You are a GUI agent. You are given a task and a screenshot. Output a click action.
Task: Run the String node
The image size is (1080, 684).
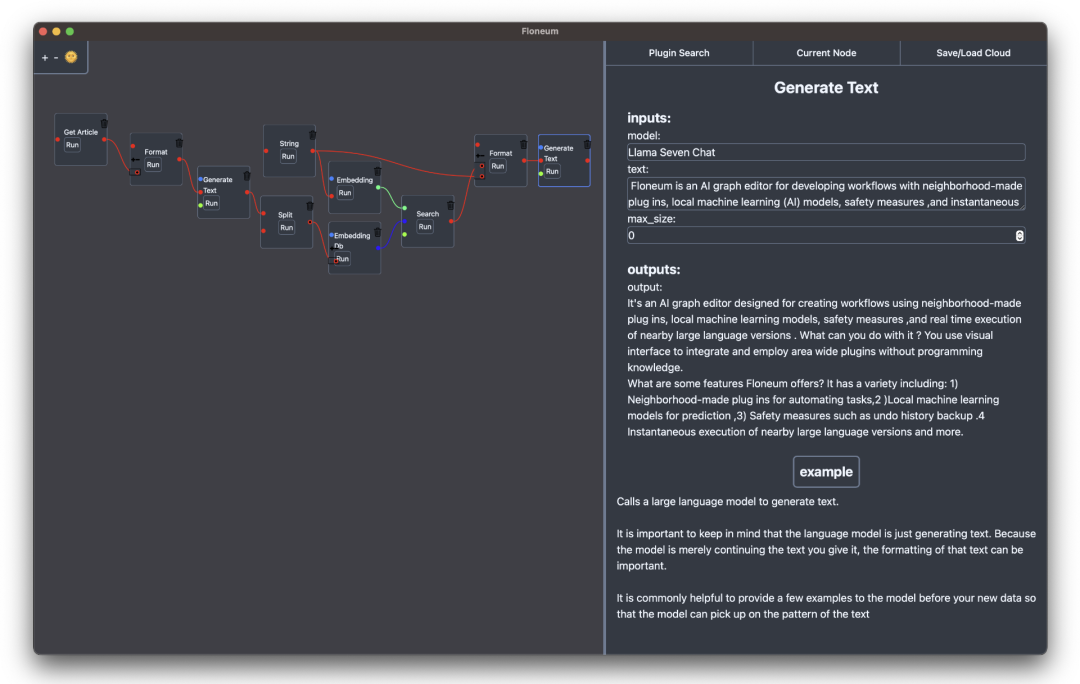coord(288,157)
